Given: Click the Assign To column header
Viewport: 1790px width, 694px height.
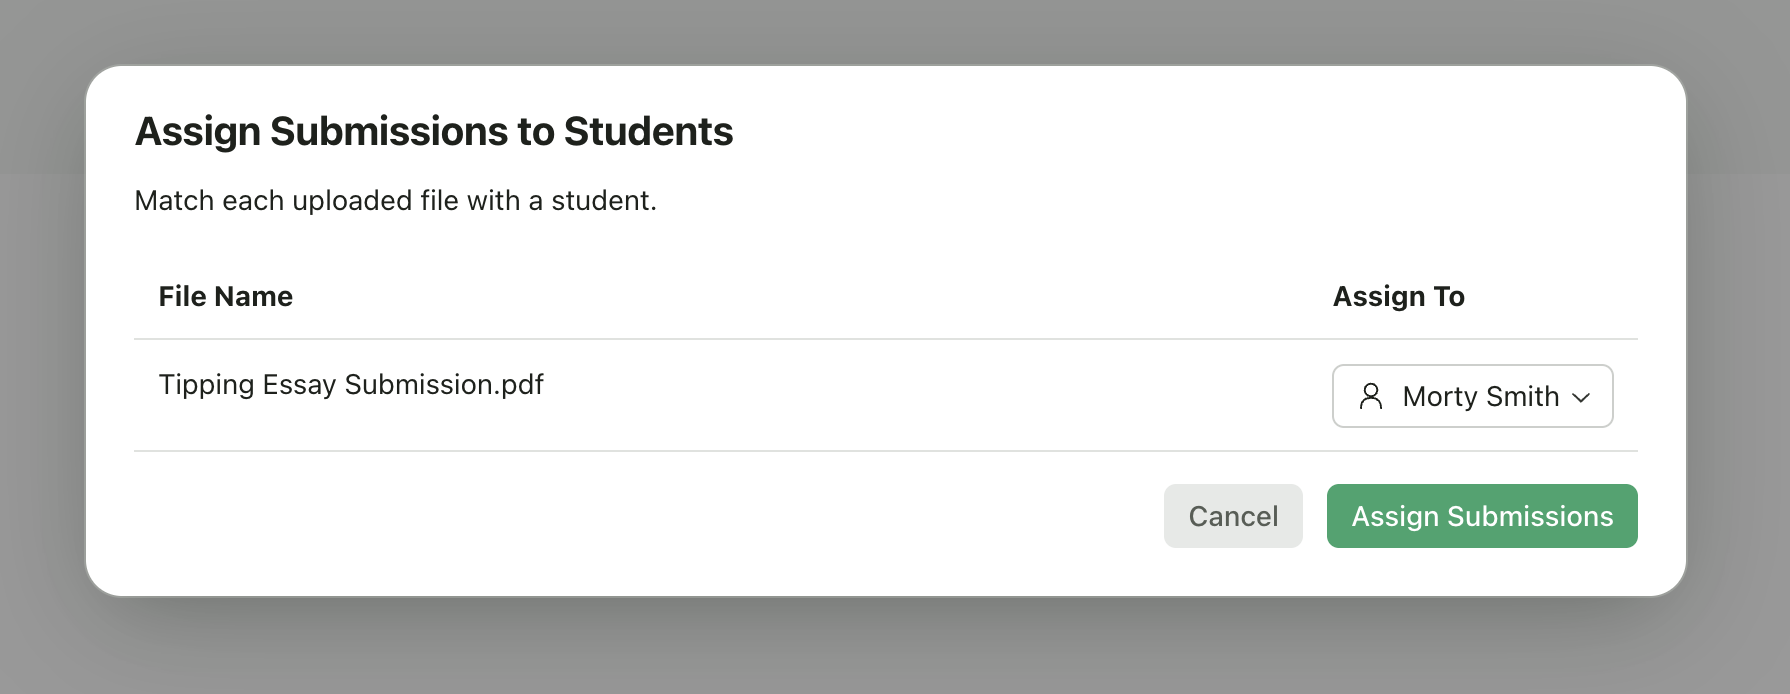Looking at the screenshot, I should (x=1398, y=296).
